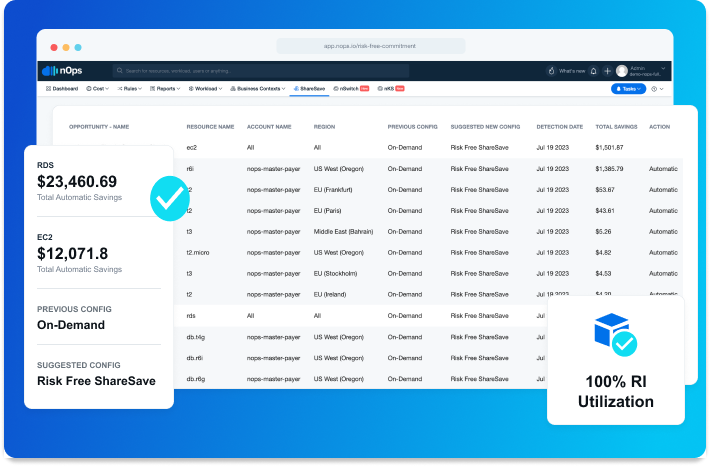This screenshot has width=710, height=466.
Task: Click the Admin user avatar
Action: tap(622, 71)
